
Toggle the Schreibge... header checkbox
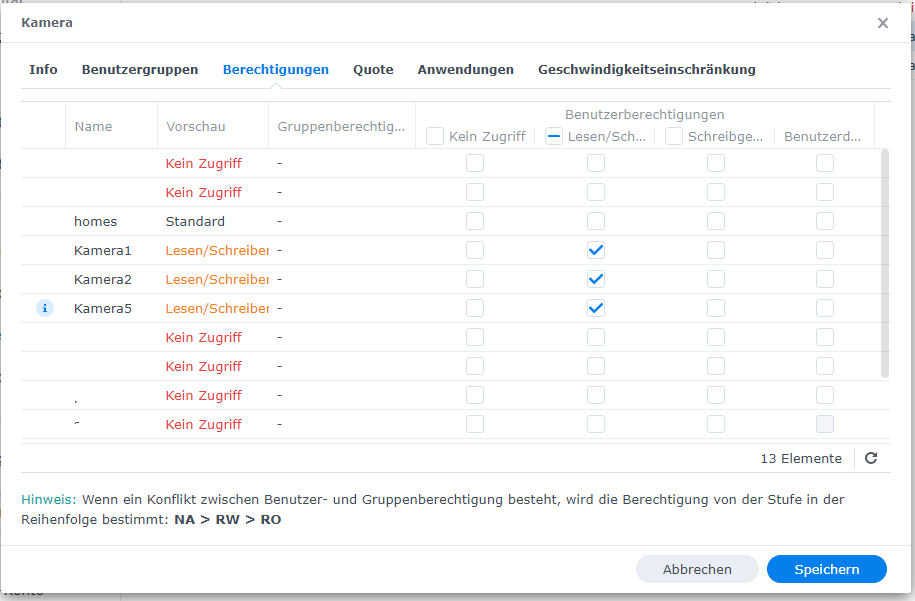674,136
